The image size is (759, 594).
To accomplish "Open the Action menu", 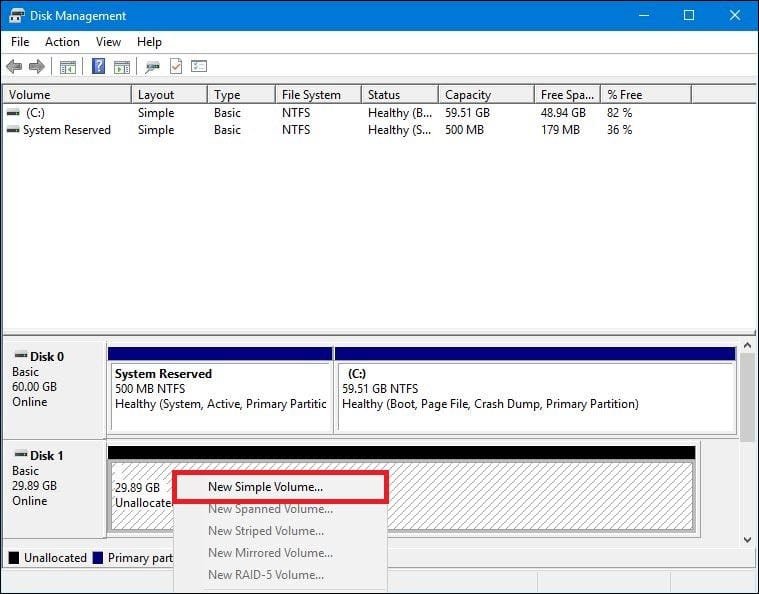I will (62, 42).
